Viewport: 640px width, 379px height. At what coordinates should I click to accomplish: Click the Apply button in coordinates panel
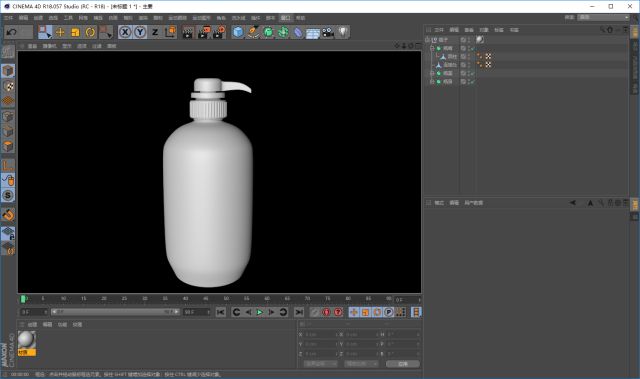(402, 363)
